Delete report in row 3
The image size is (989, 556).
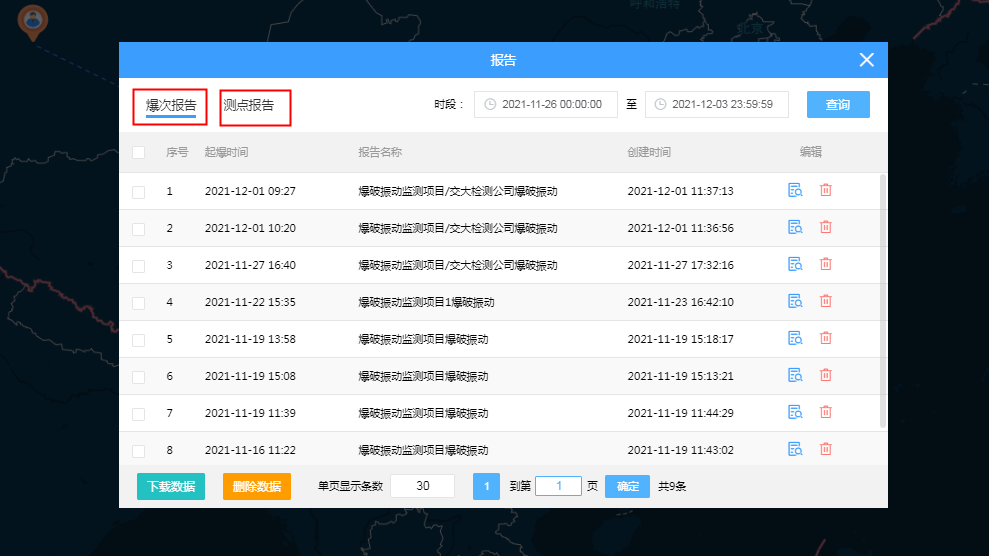pyautogui.click(x=826, y=264)
